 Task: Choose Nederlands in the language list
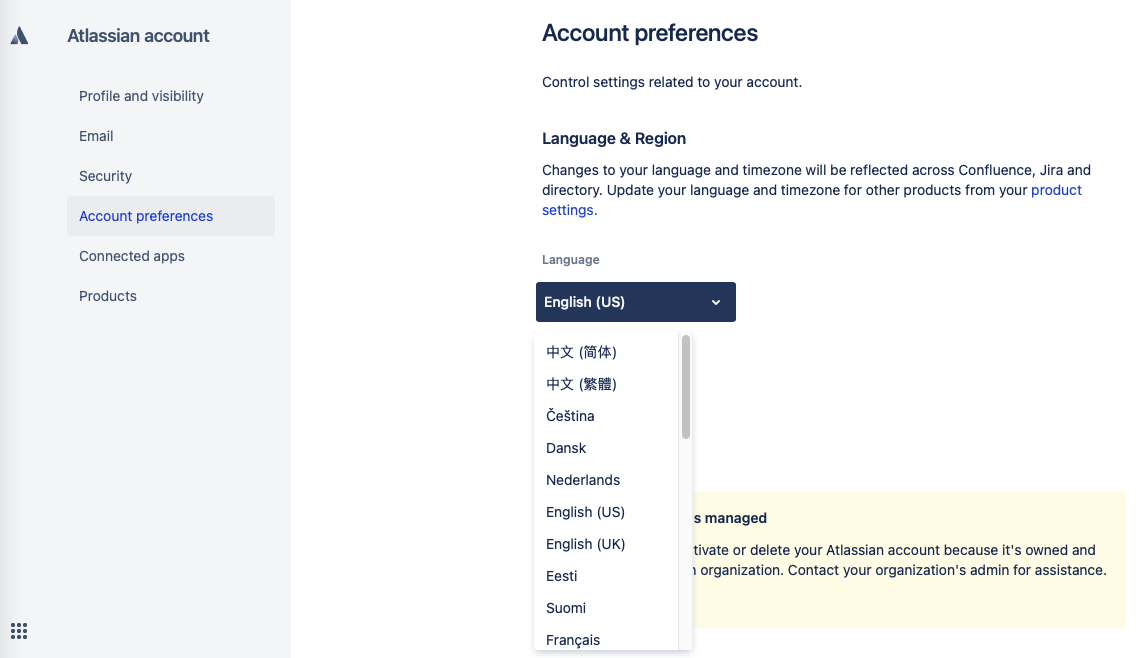click(x=583, y=480)
